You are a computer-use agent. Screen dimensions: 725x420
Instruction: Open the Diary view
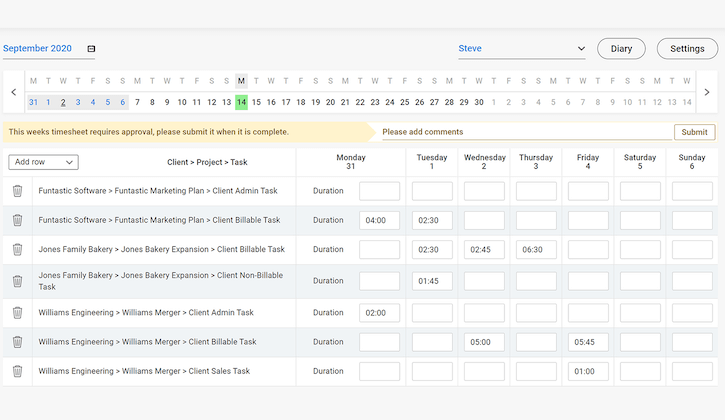click(x=621, y=49)
